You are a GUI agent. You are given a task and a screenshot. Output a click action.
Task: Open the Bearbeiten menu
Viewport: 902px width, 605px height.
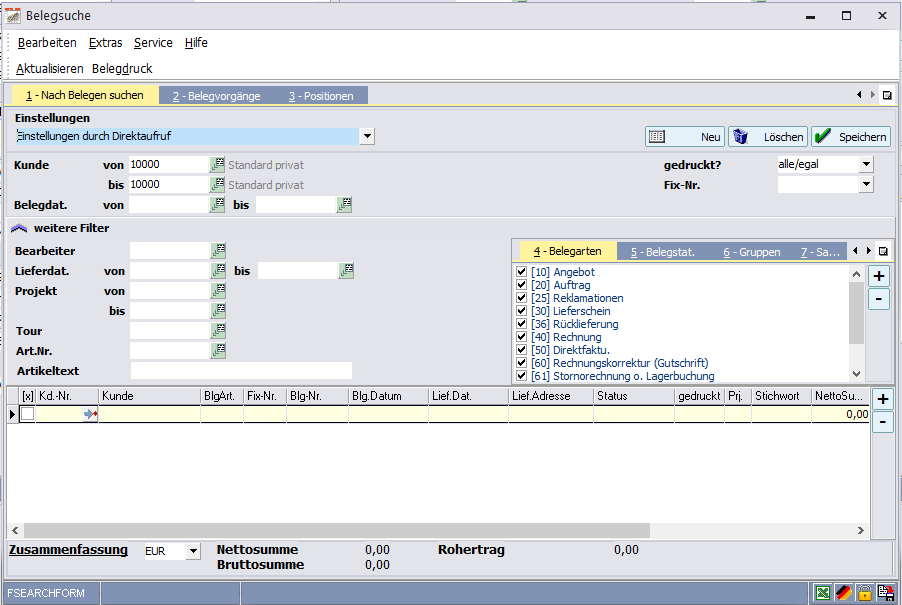tap(47, 43)
